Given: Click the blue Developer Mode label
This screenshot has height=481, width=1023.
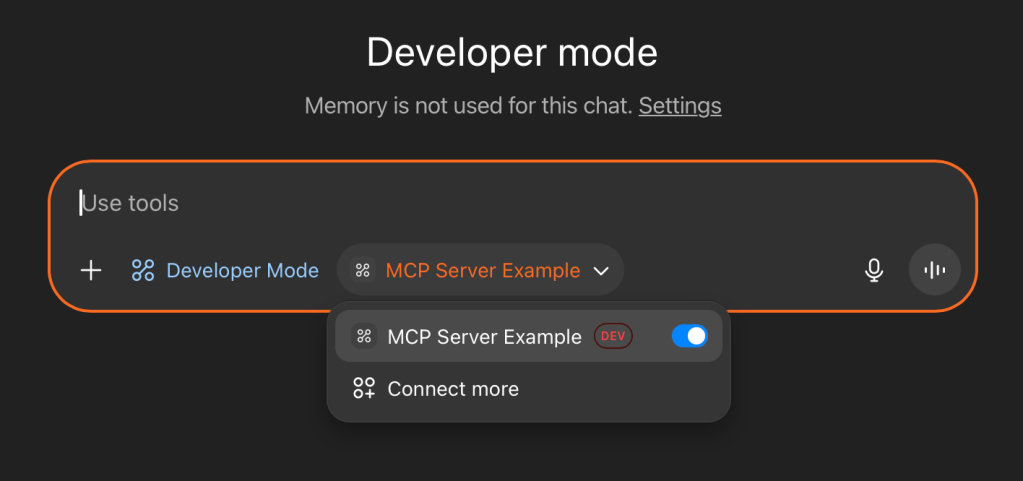Looking at the screenshot, I should pos(242,270).
